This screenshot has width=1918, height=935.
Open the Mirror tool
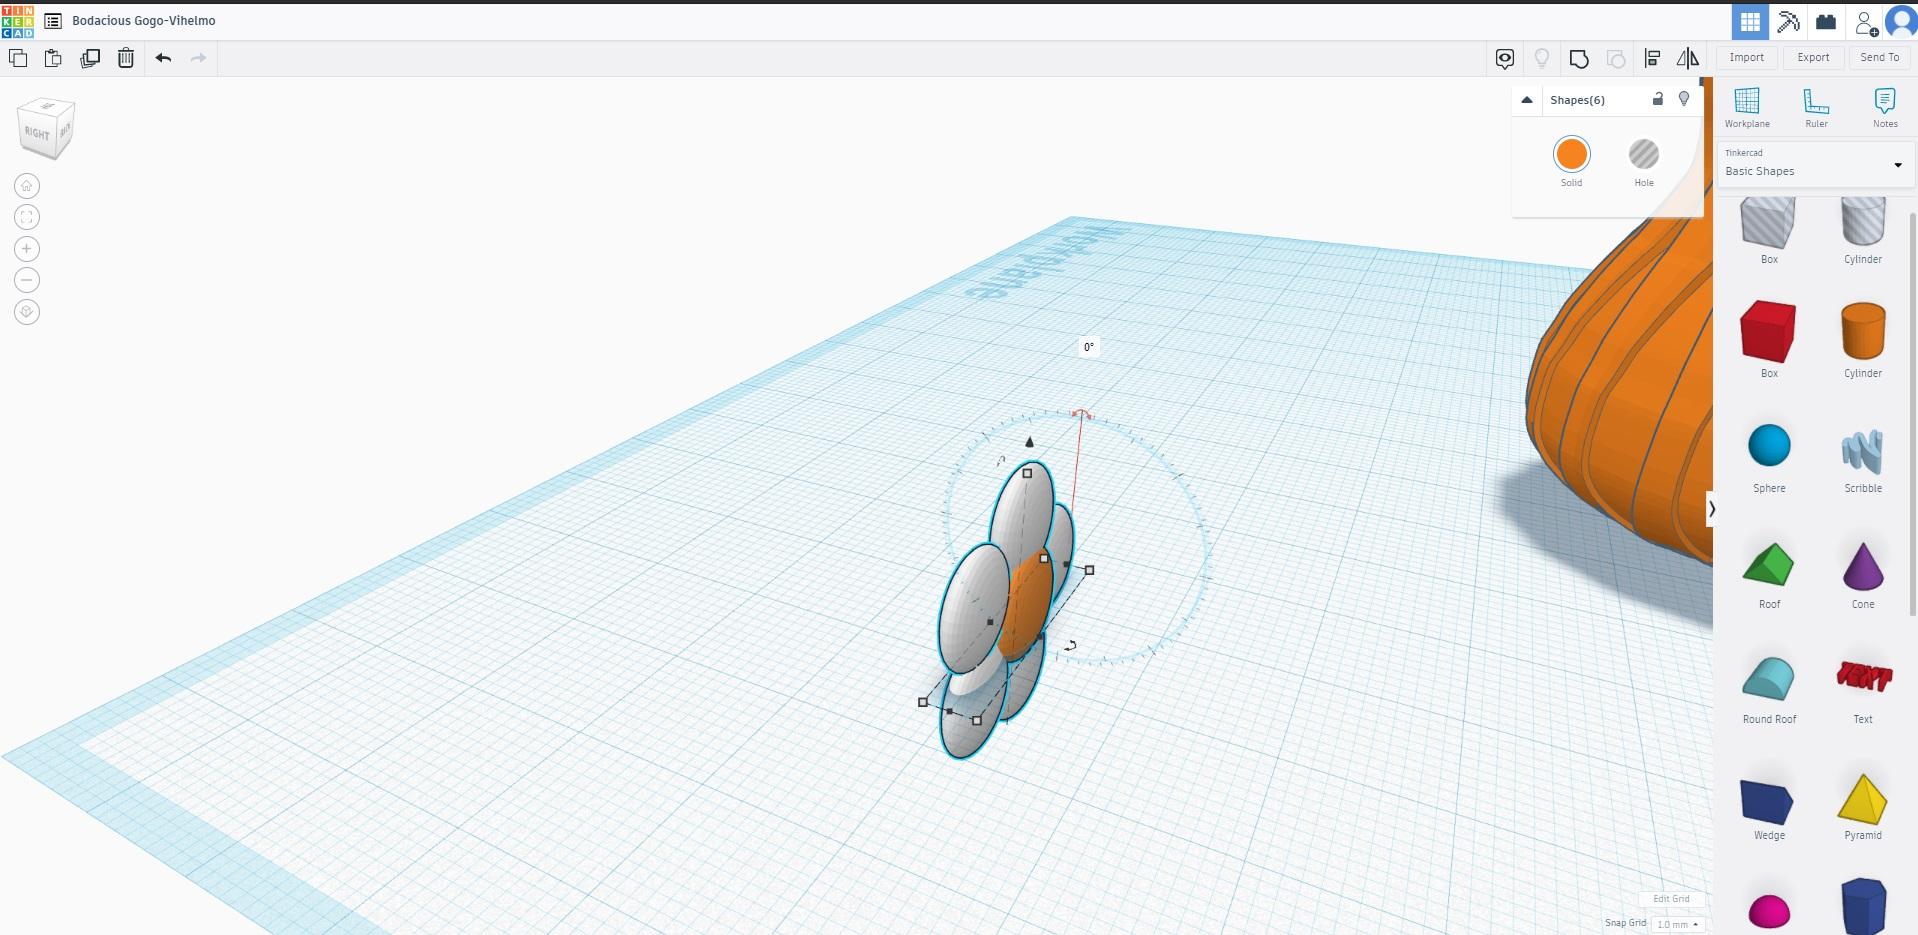tap(1688, 59)
